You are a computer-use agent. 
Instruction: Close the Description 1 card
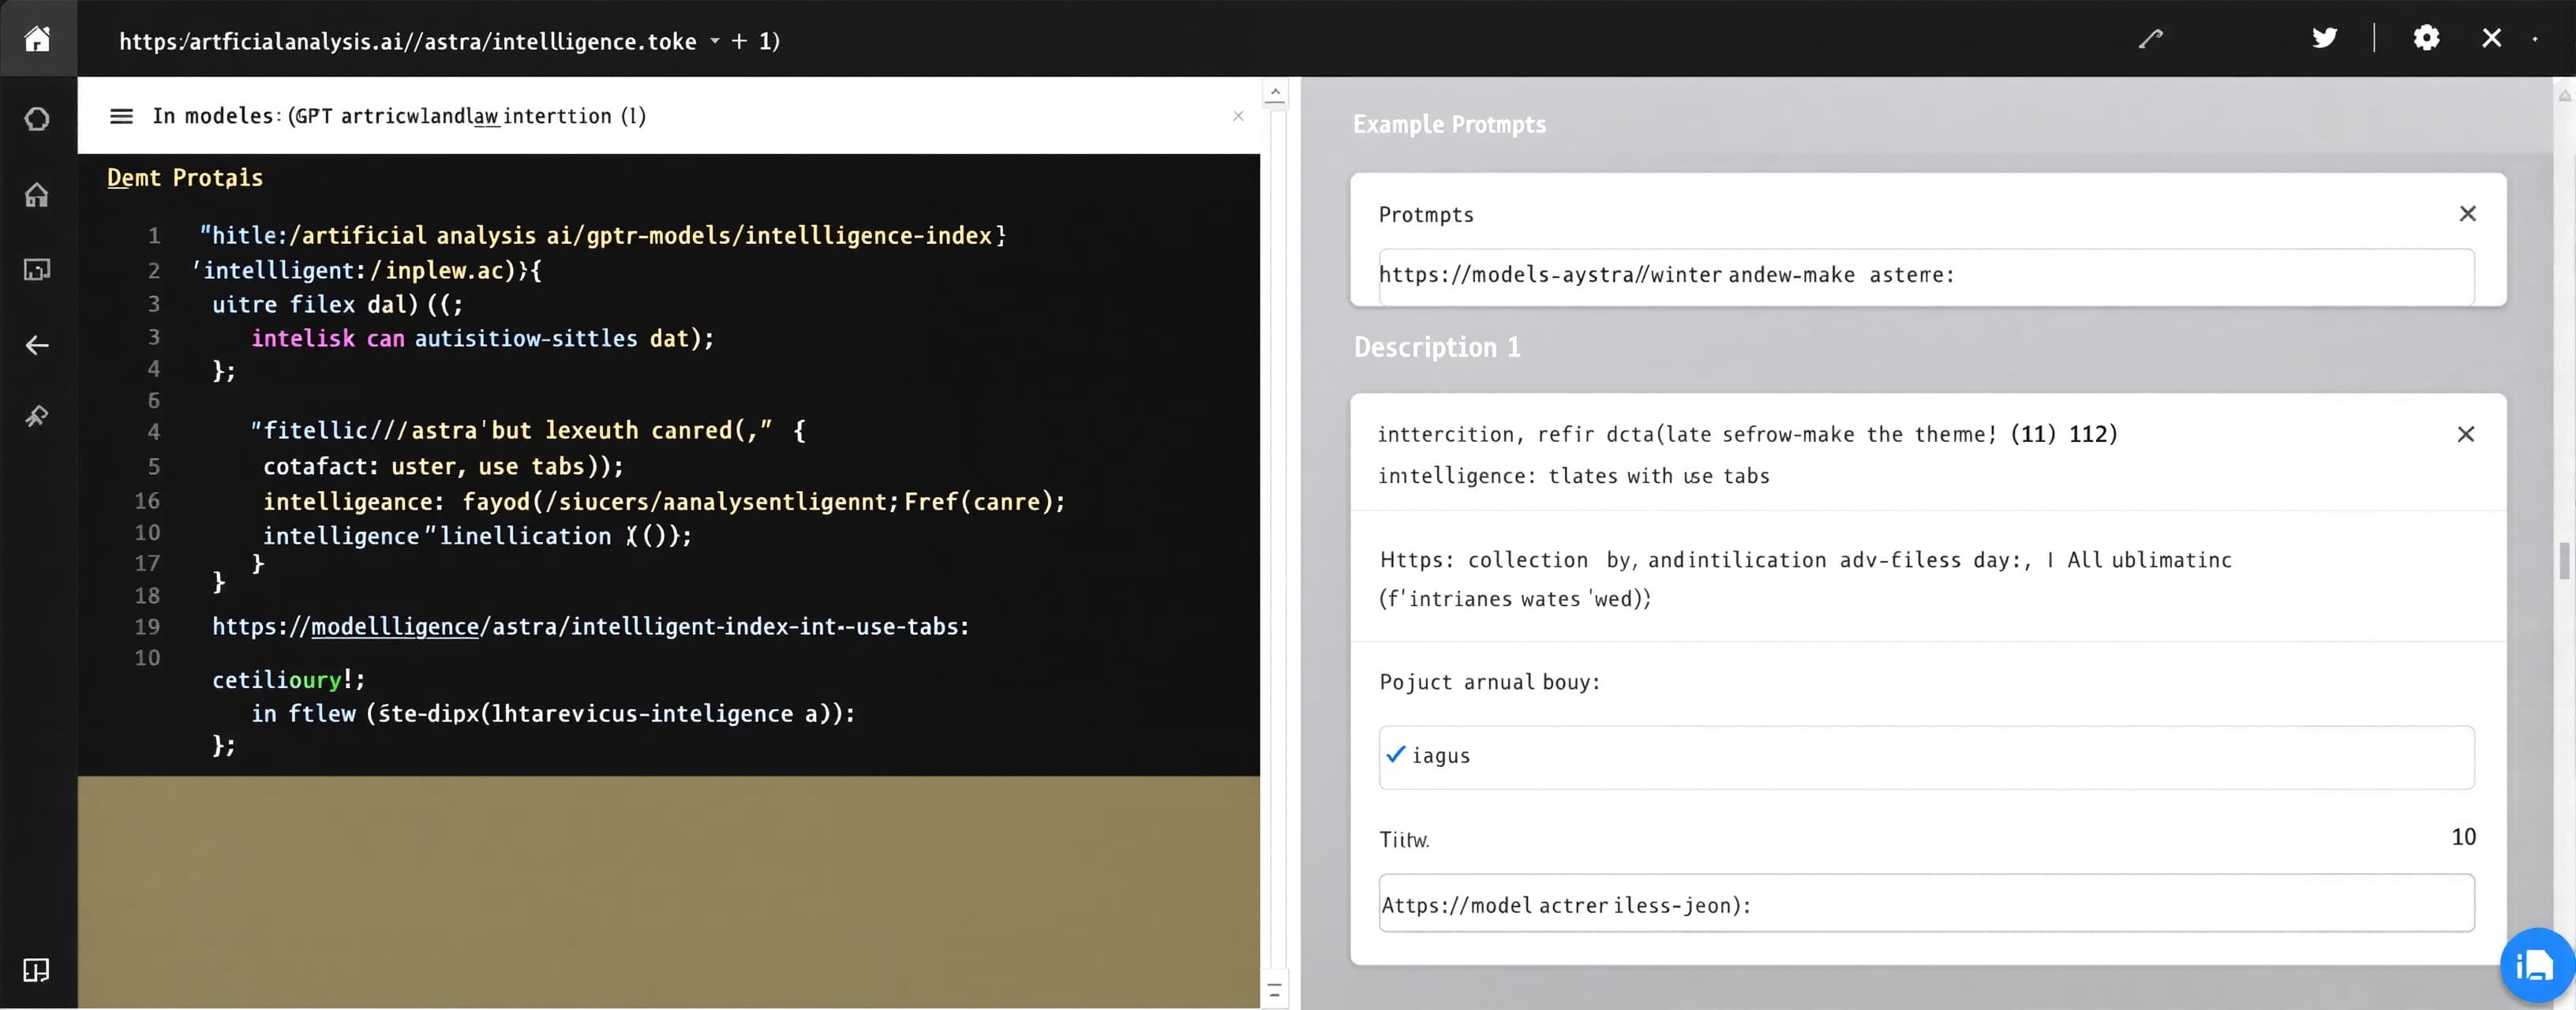coord(2465,434)
